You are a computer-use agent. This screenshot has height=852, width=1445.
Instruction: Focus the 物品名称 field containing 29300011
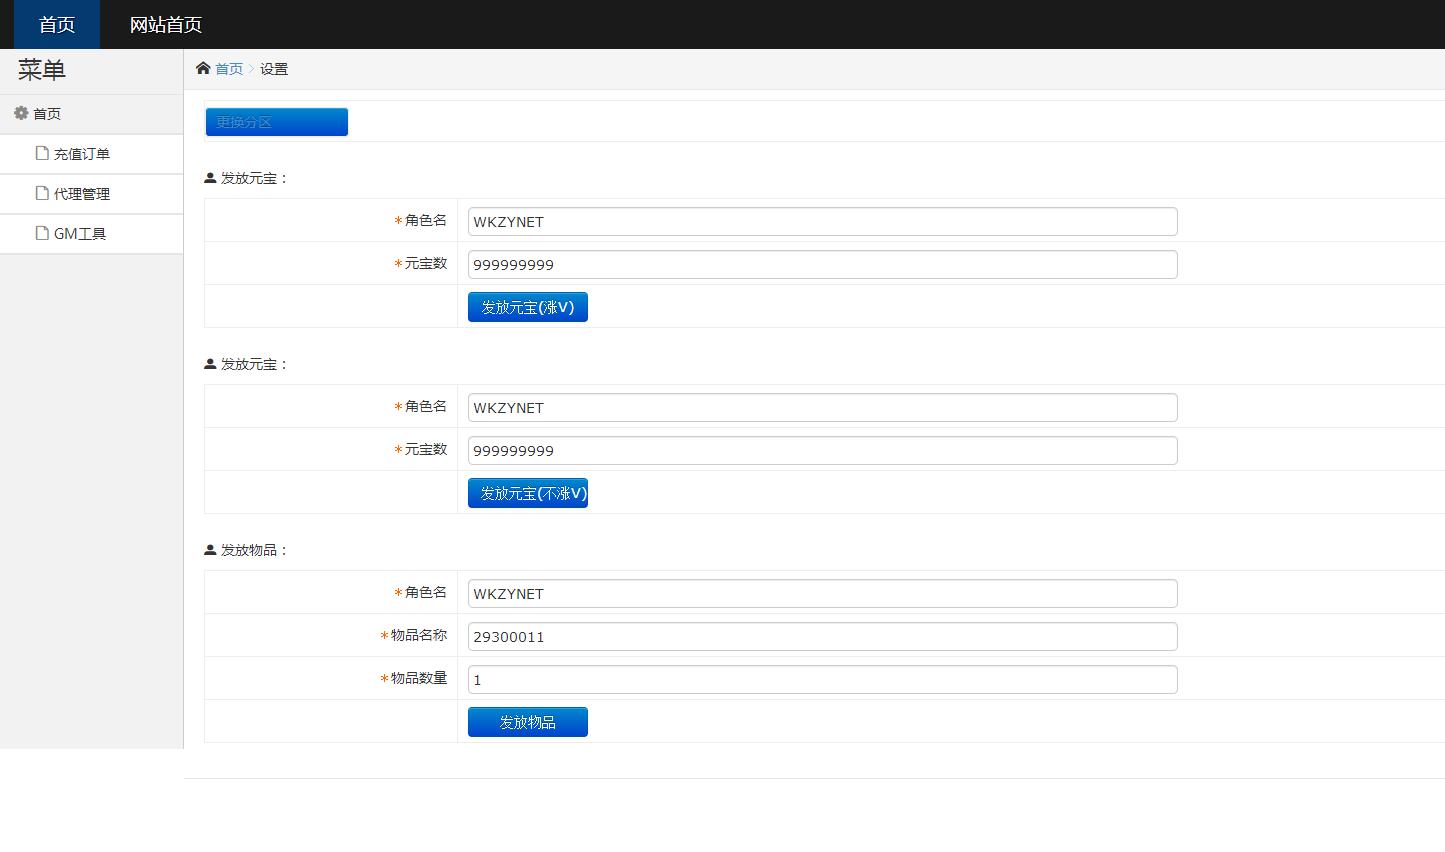[822, 637]
